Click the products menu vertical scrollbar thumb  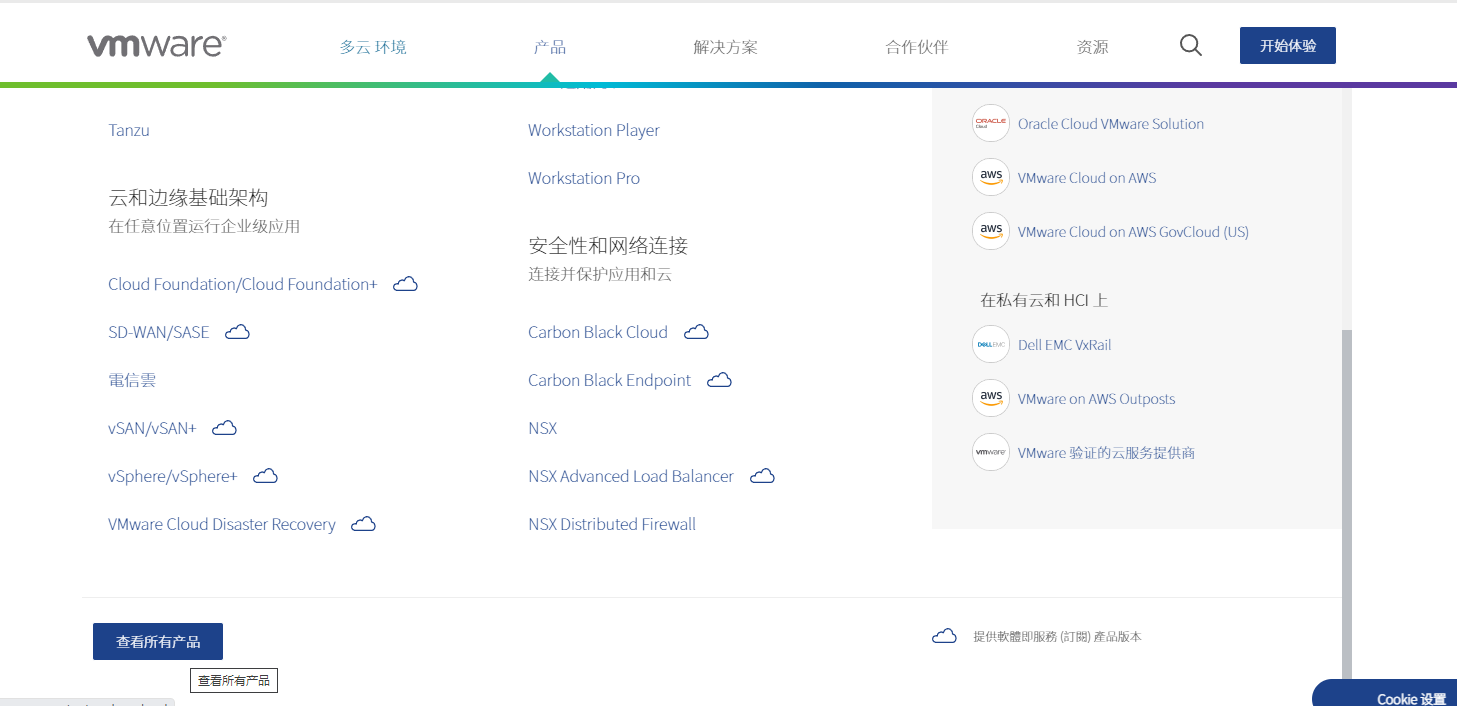(x=1346, y=505)
